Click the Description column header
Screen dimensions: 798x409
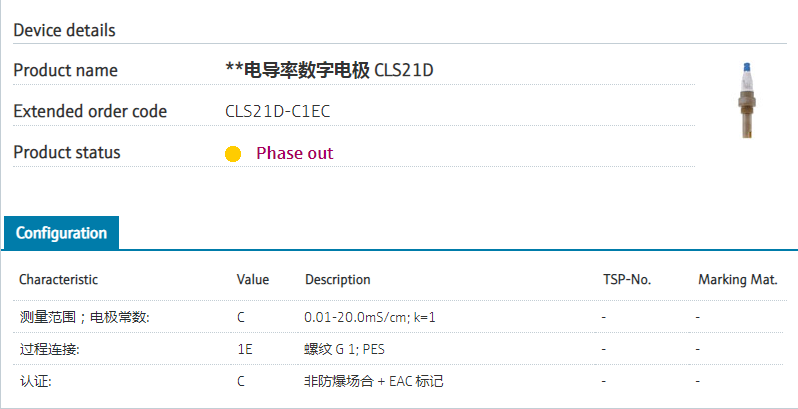pyautogui.click(x=337, y=279)
